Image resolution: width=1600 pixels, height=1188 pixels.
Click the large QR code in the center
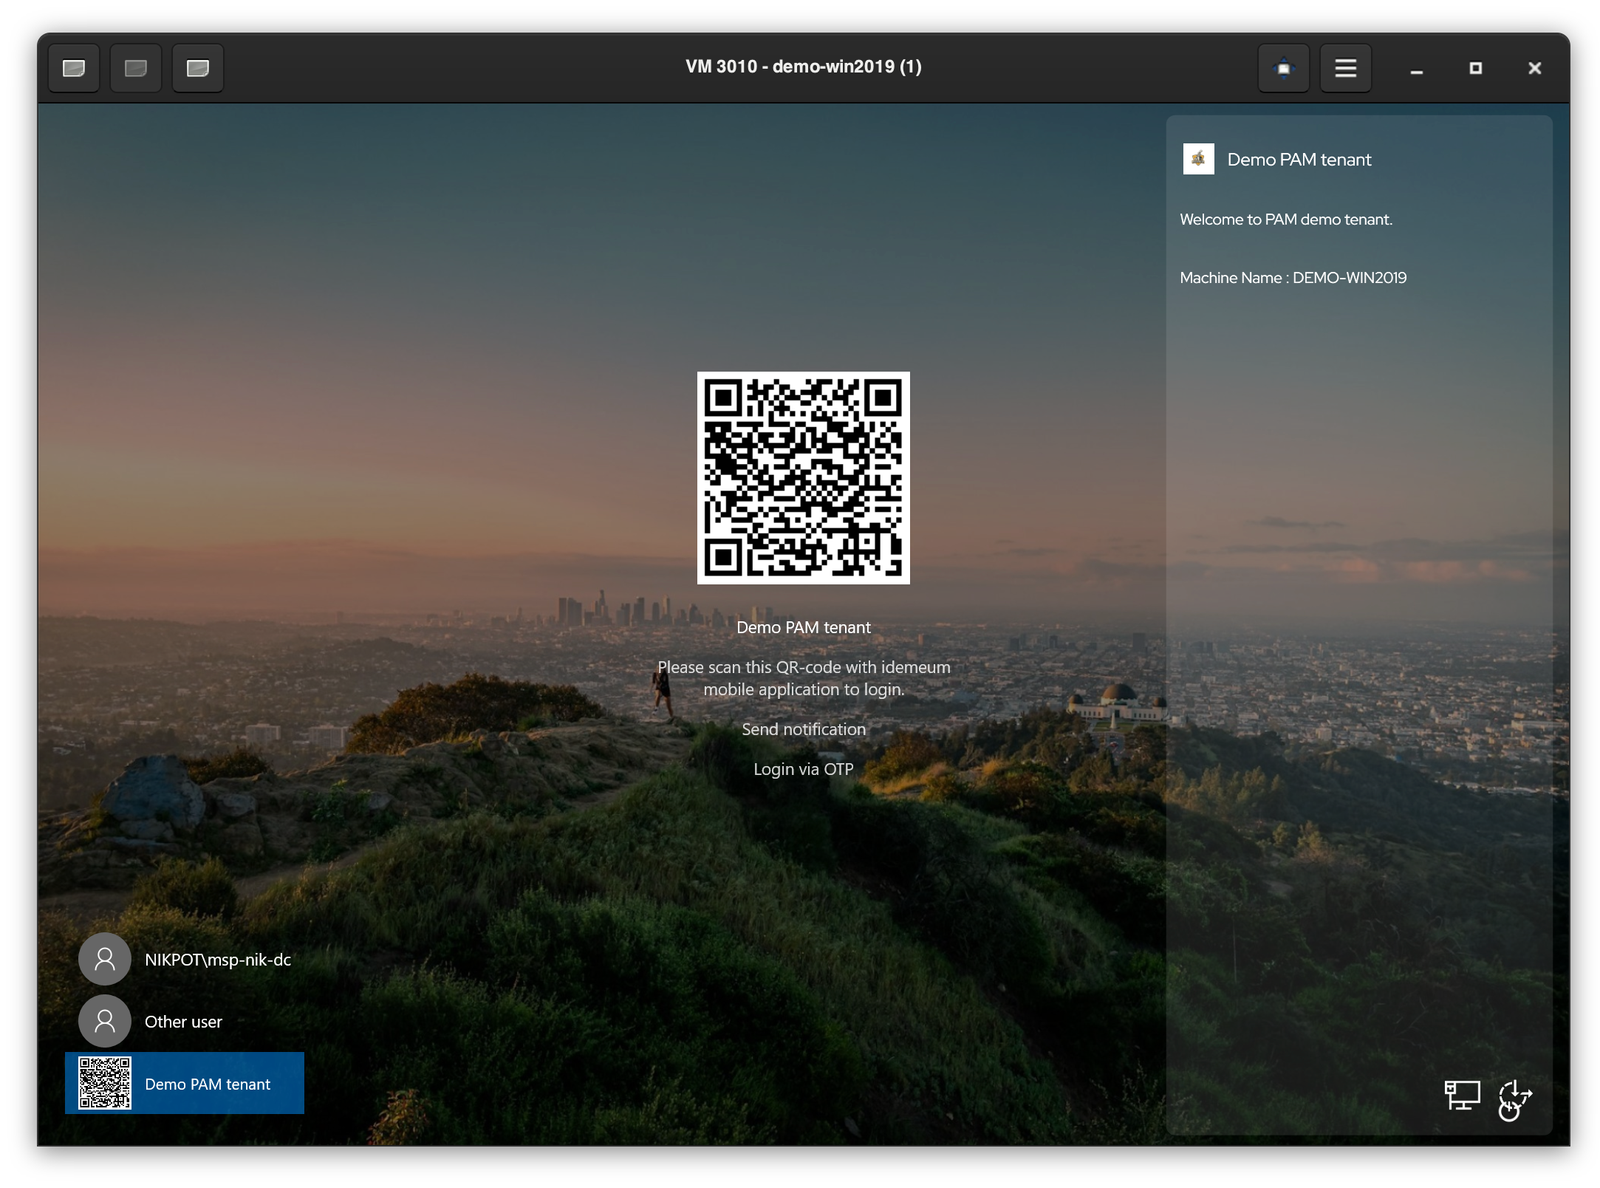coord(804,478)
